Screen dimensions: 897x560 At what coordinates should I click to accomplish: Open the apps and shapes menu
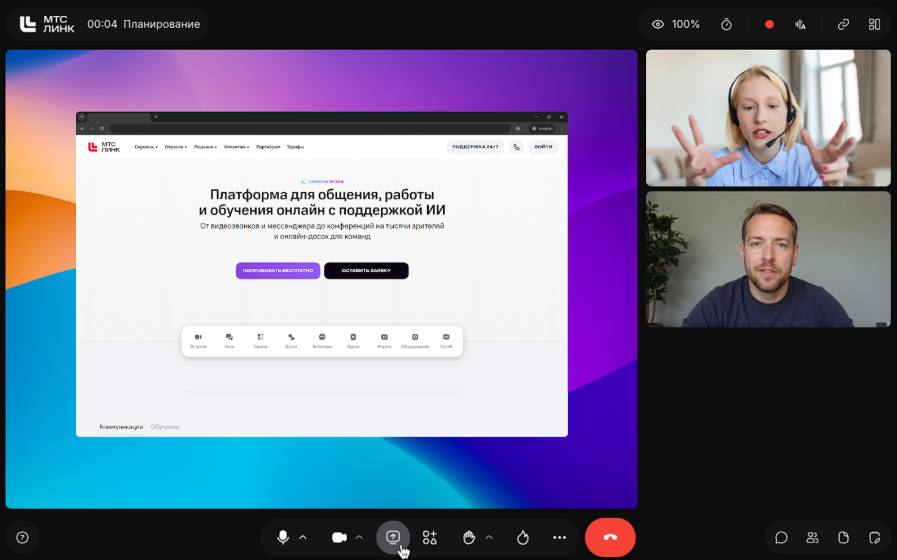(x=430, y=537)
